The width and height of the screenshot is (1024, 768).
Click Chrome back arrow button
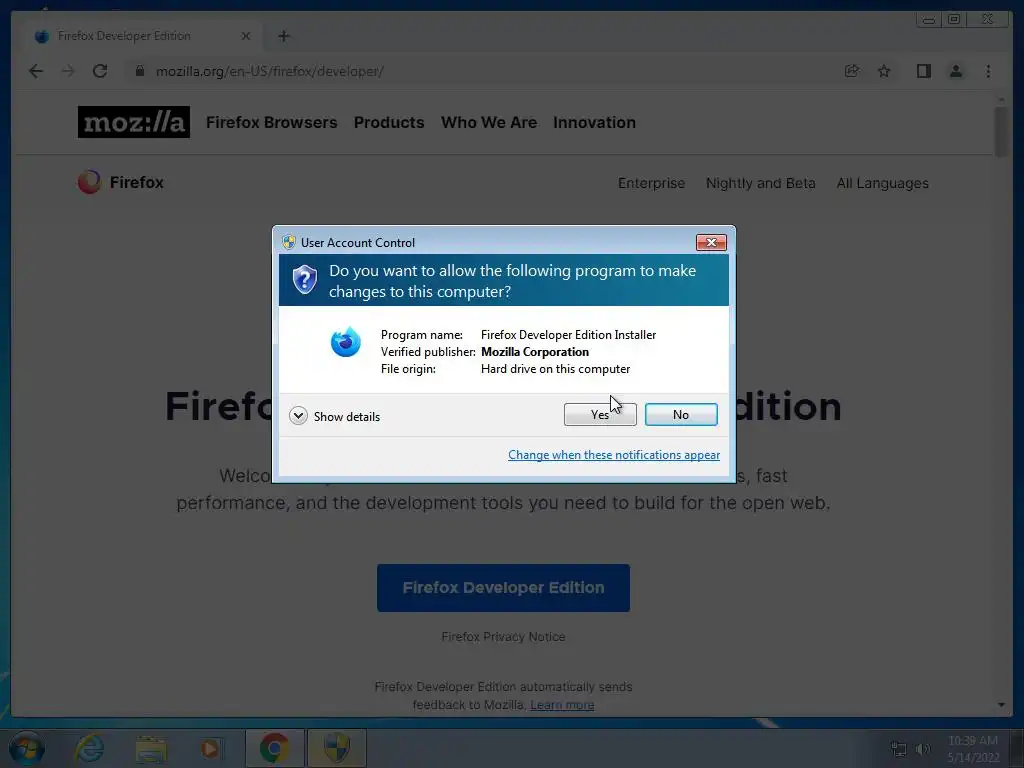(x=36, y=71)
